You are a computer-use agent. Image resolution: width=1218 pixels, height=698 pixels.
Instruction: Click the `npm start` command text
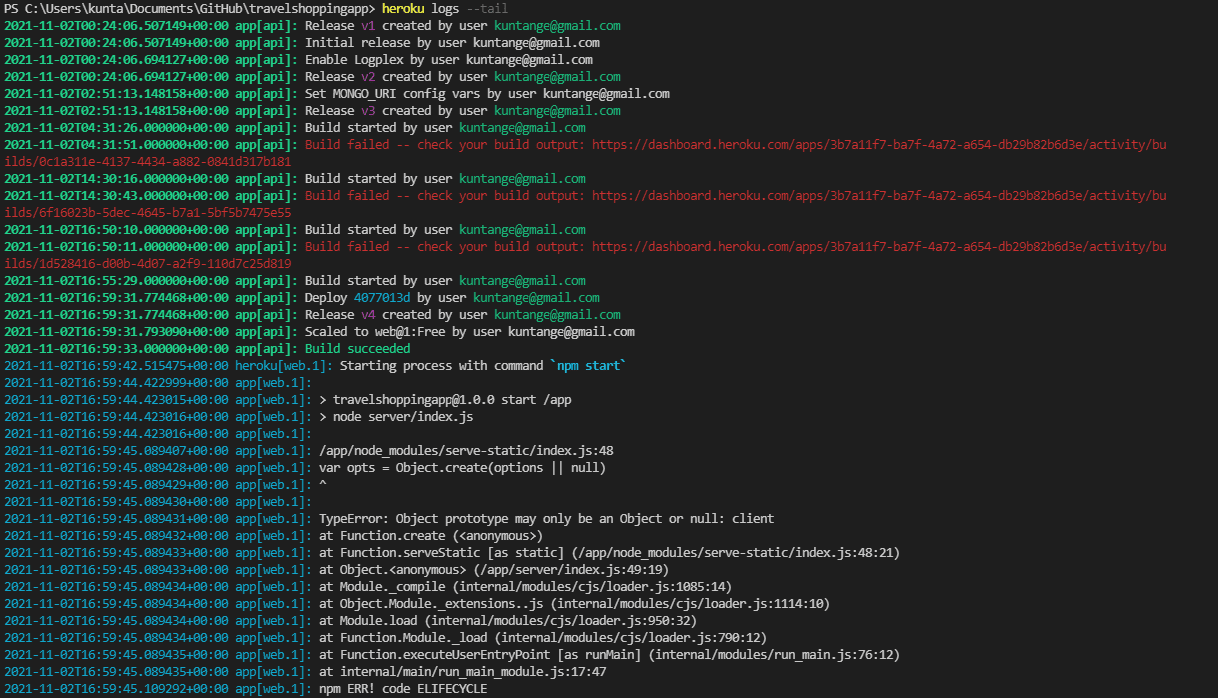(x=588, y=365)
